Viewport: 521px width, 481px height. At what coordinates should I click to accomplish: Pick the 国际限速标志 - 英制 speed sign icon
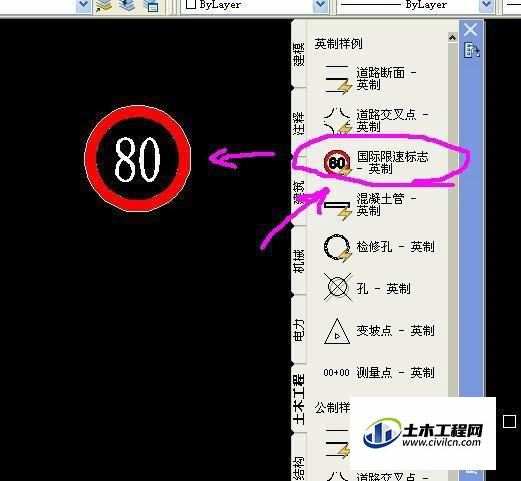[337, 163]
